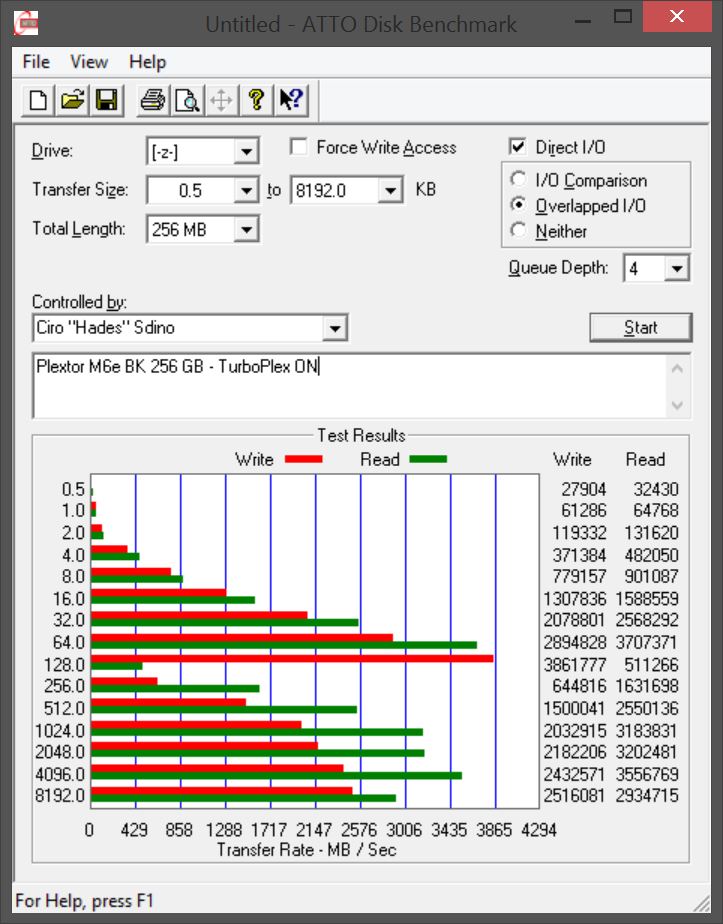Choose the Neither radio button
This screenshot has width=723, height=924.
tap(518, 231)
